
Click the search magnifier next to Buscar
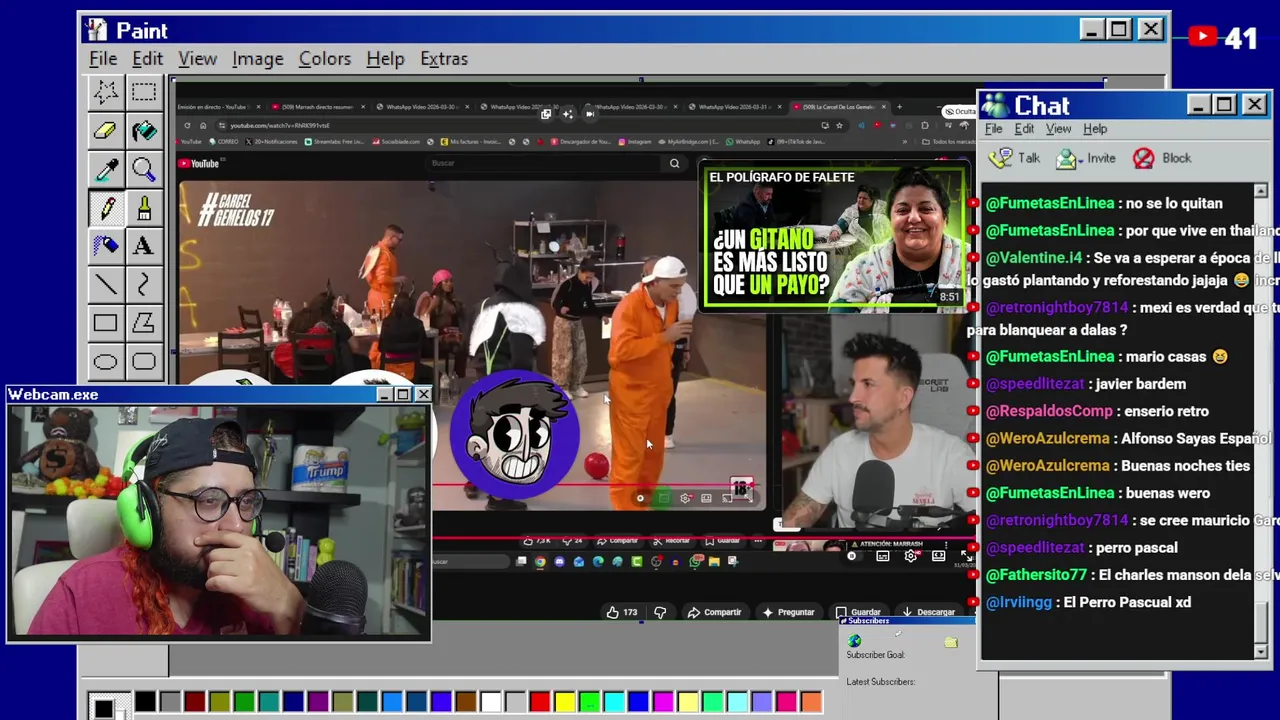pyautogui.click(x=675, y=163)
